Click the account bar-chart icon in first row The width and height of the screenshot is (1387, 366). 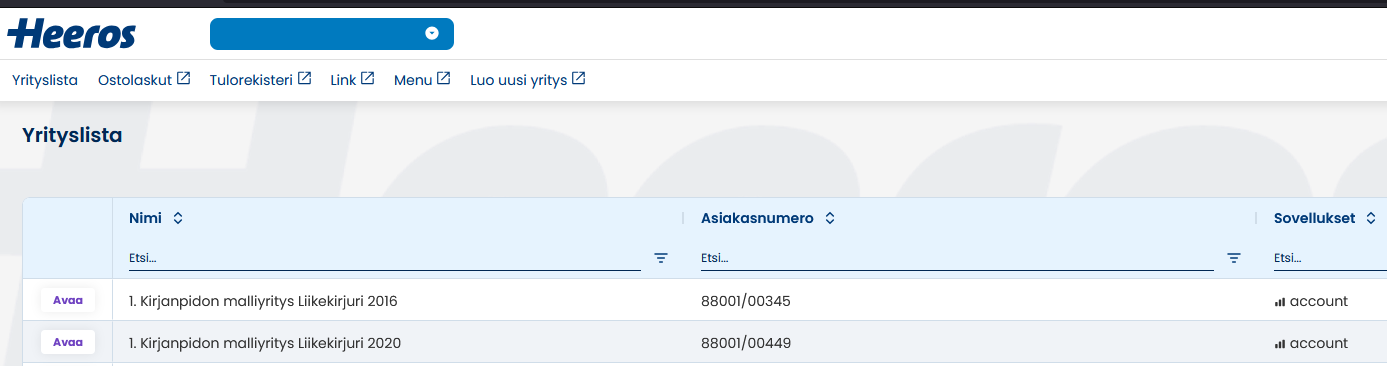(1280, 302)
